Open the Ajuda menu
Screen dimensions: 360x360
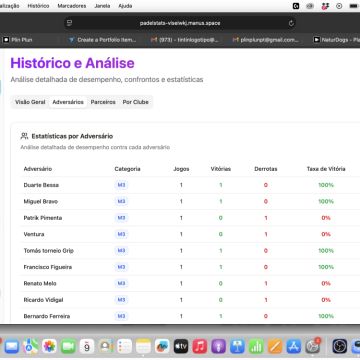click(125, 6)
